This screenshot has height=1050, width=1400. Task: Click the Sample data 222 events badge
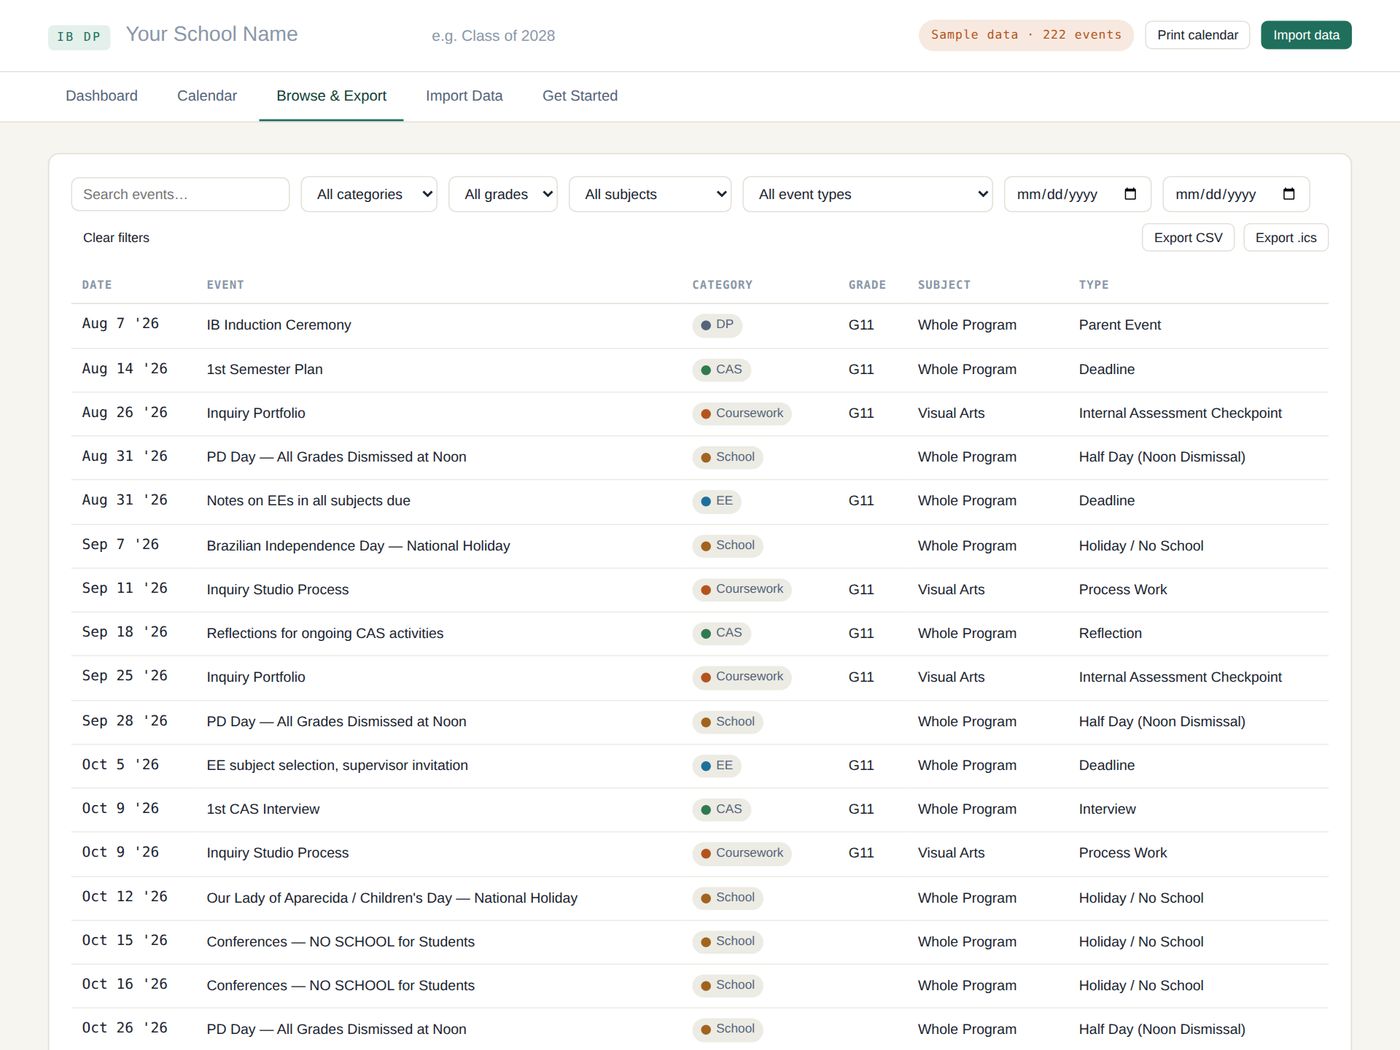[x=1026, y=35]
